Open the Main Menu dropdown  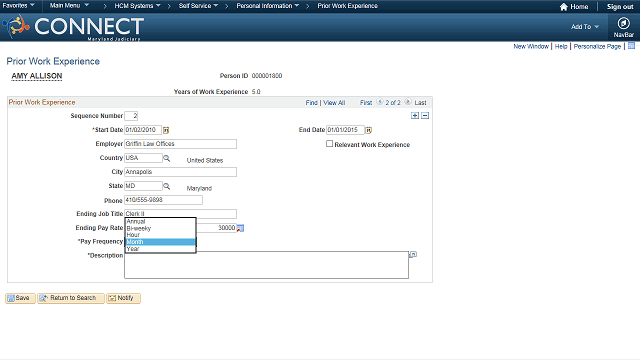tap(69, 6)
